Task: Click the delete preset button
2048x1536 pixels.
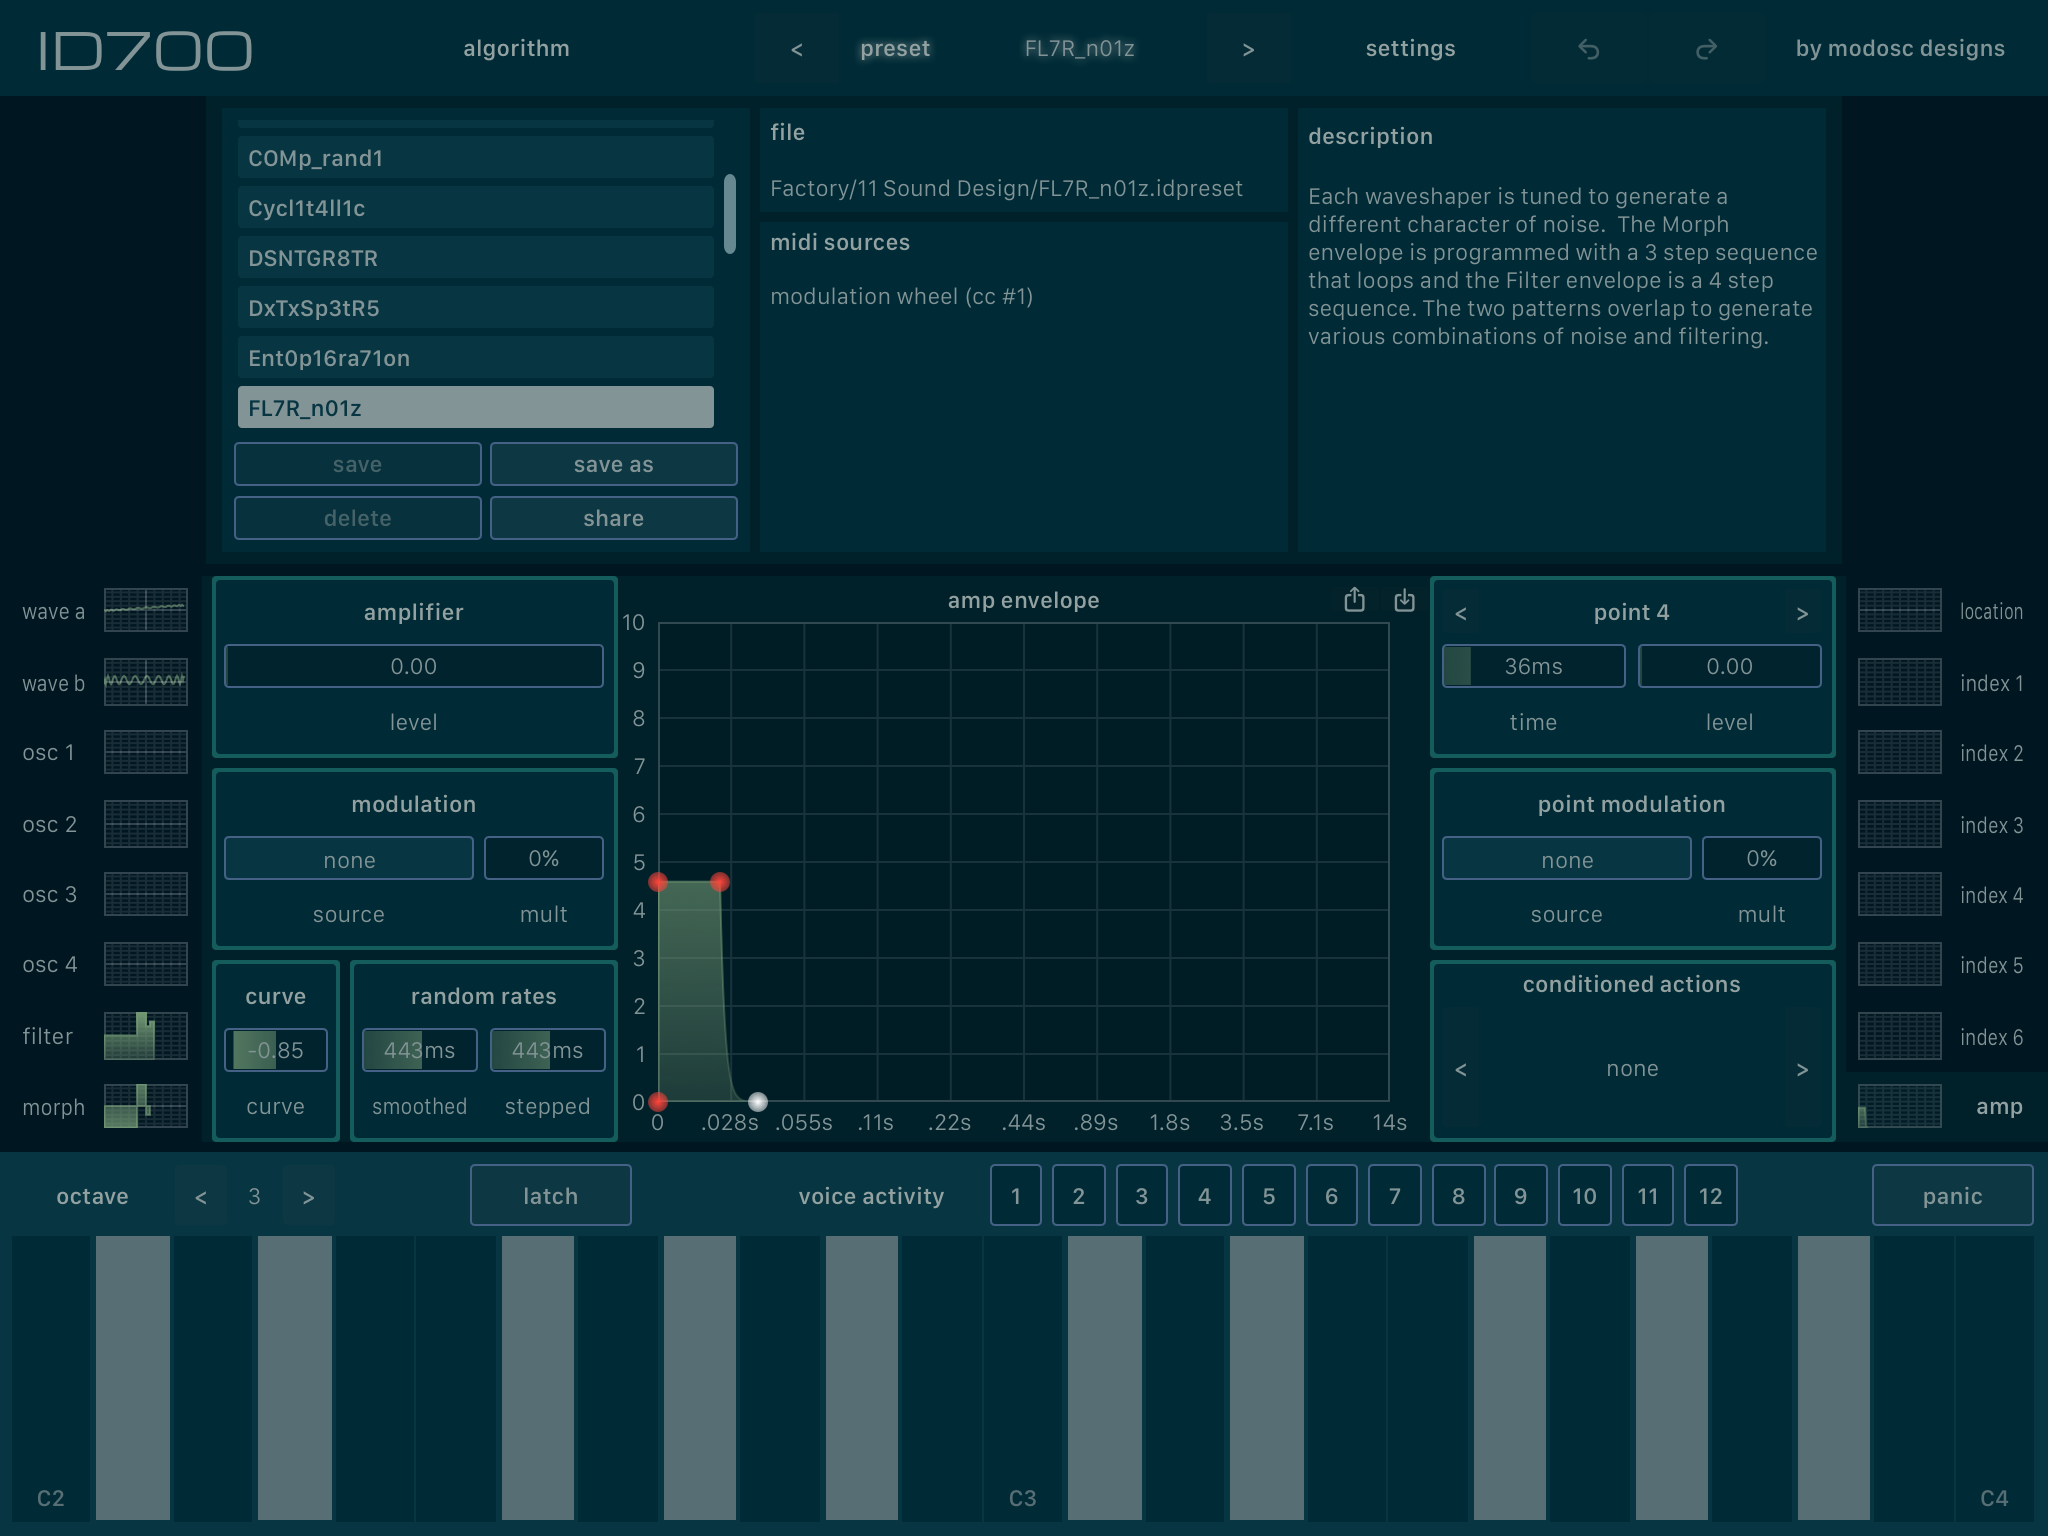Action: click(357, 518)
